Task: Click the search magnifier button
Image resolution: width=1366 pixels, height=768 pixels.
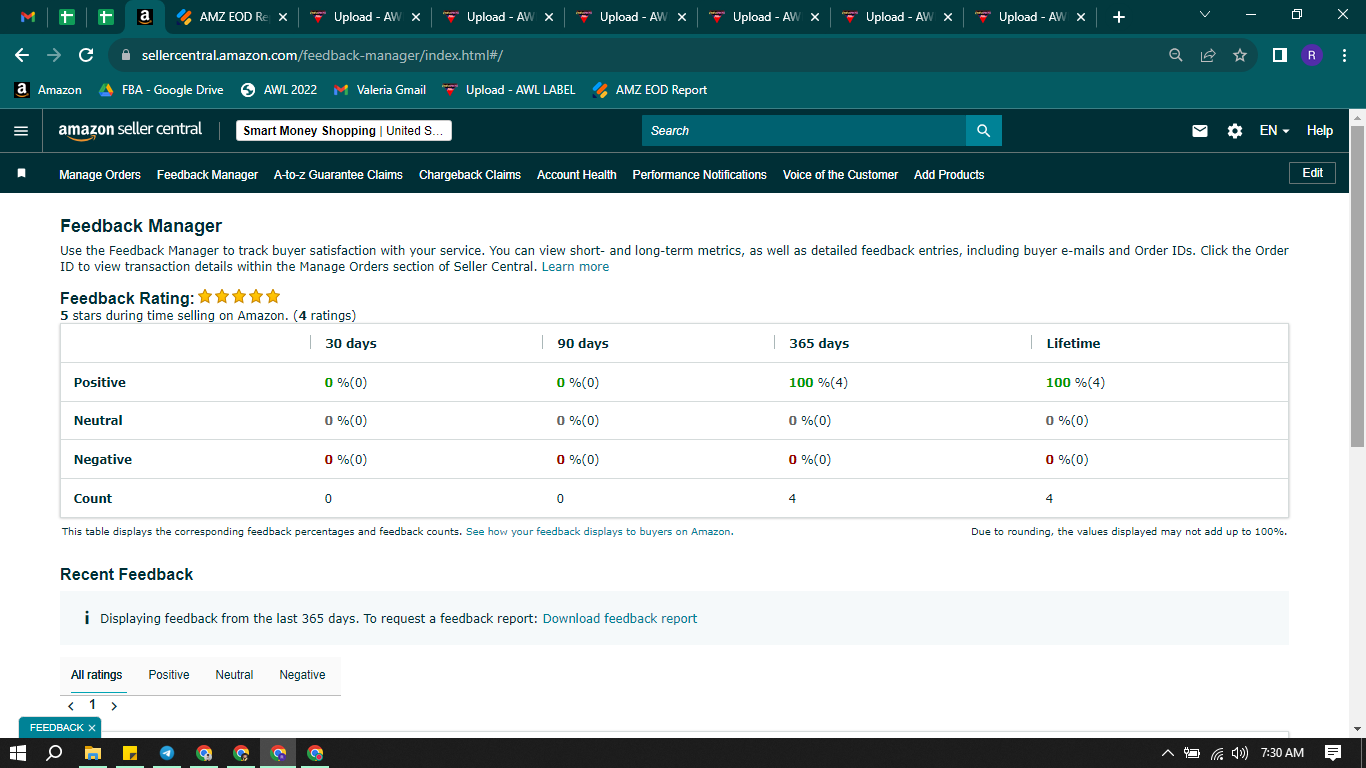Action: pos(984,131)
